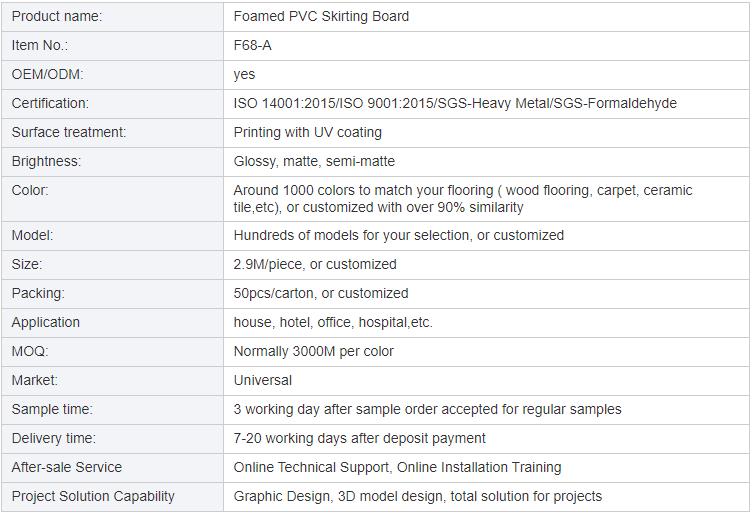
Task: Click the "Surface treatment:" label
Action: click(x=69, y=132)
